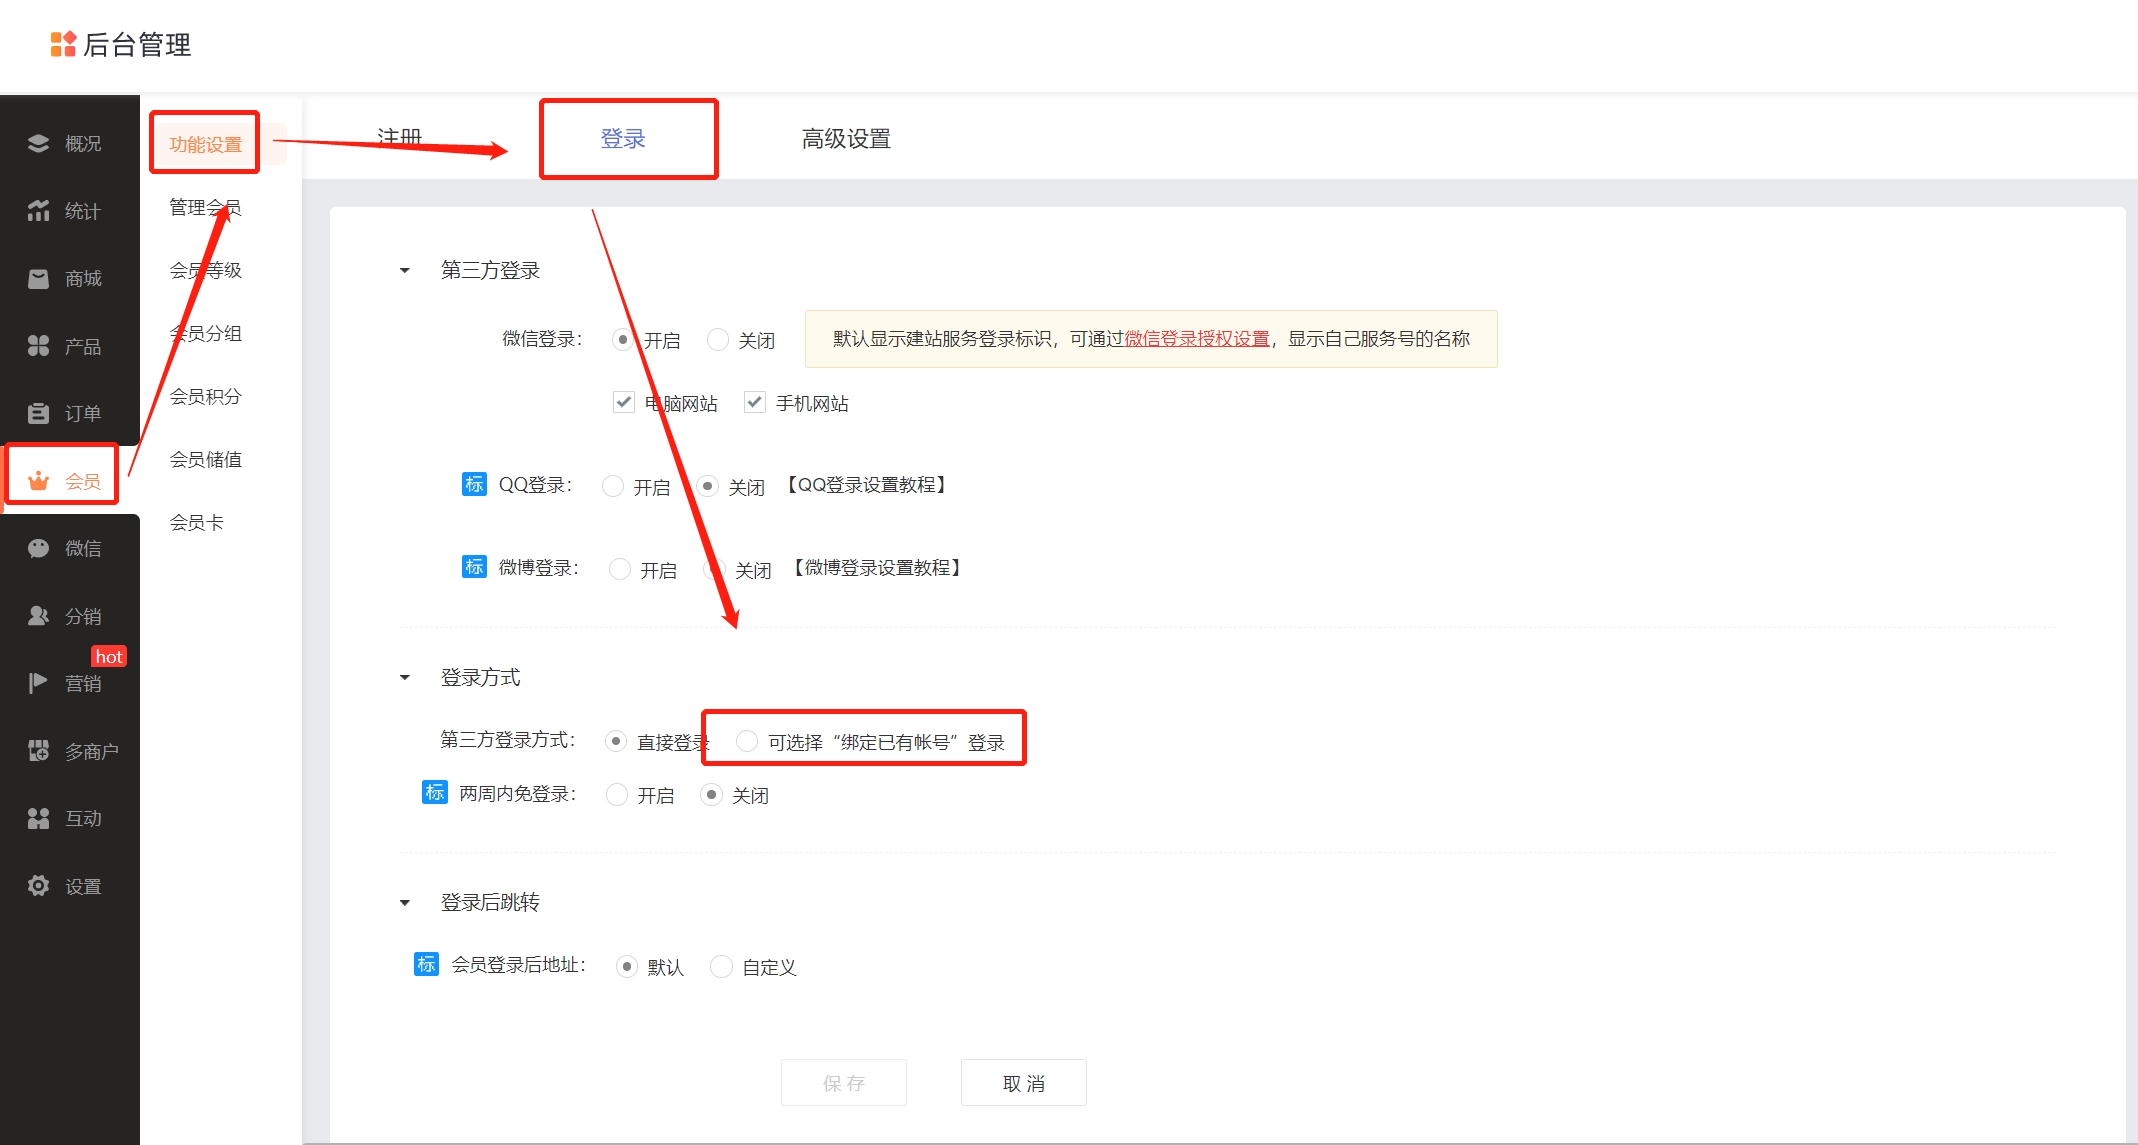2138x1145 pixels.
Task: Open 会员等级 submenu item
Action: click(206, 270)
